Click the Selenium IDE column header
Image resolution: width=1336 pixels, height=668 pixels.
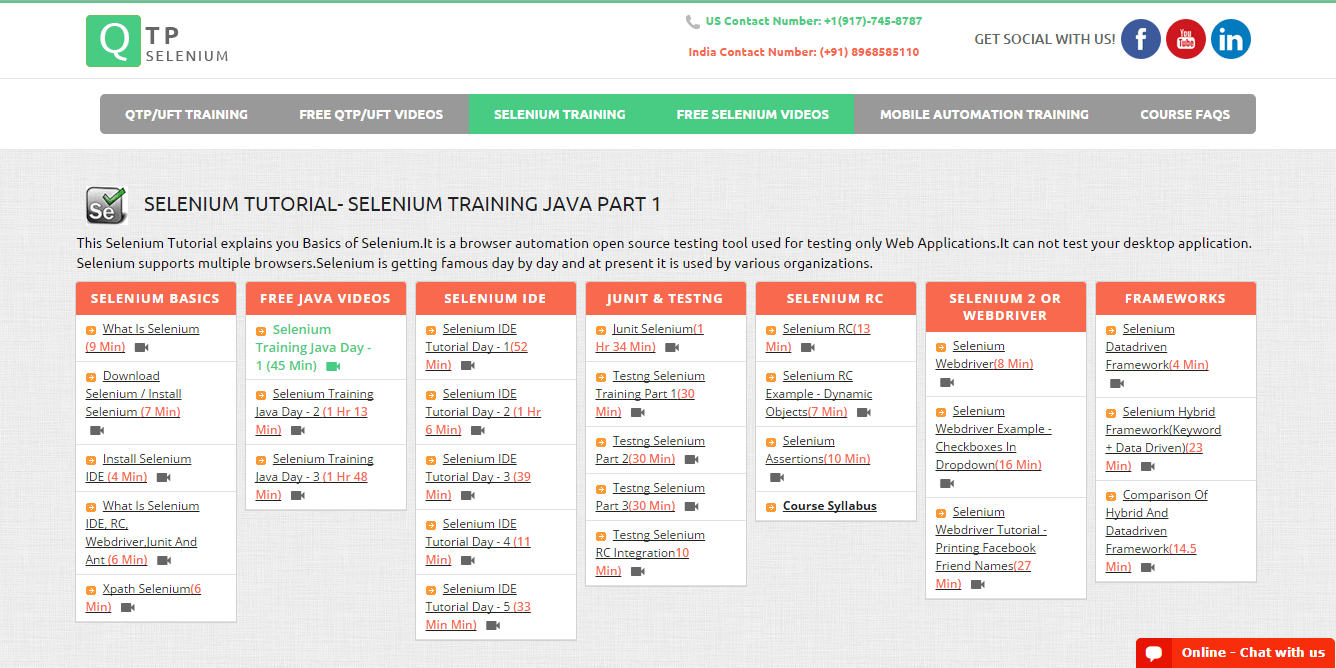pos(495,298)
